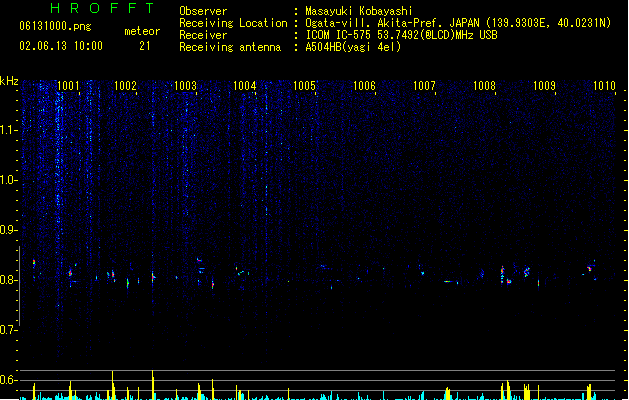Click the 0.8 kHz frequency label
This screenshot has width=629, height=400.
(9, 280)
